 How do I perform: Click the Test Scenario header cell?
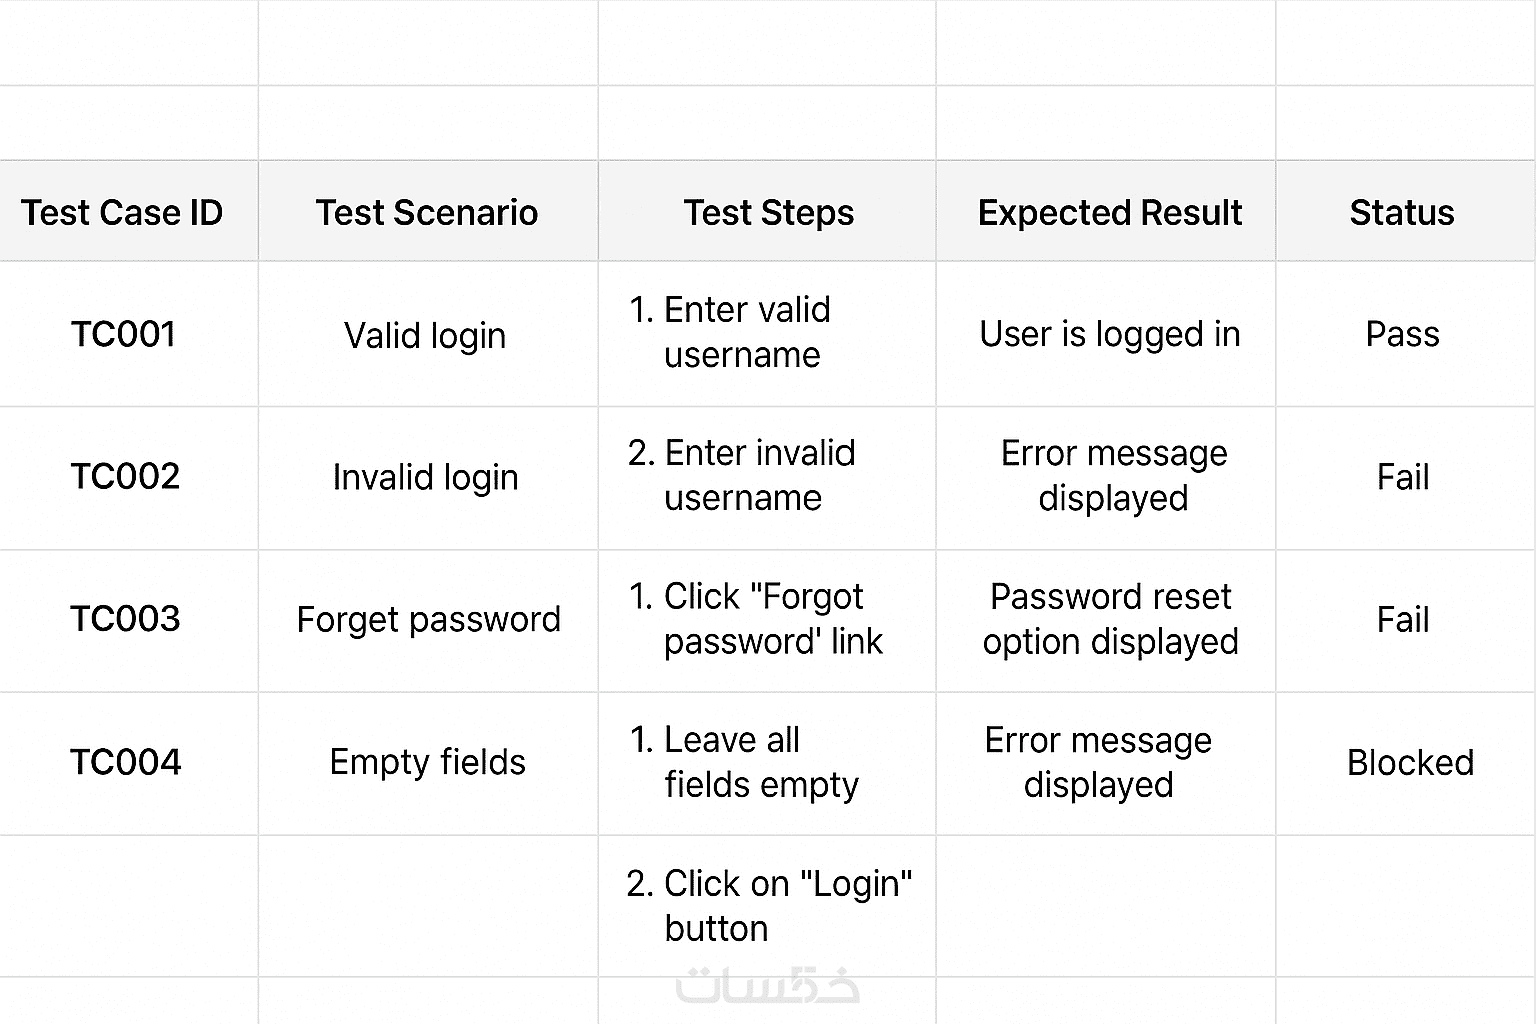coord(427,212)
